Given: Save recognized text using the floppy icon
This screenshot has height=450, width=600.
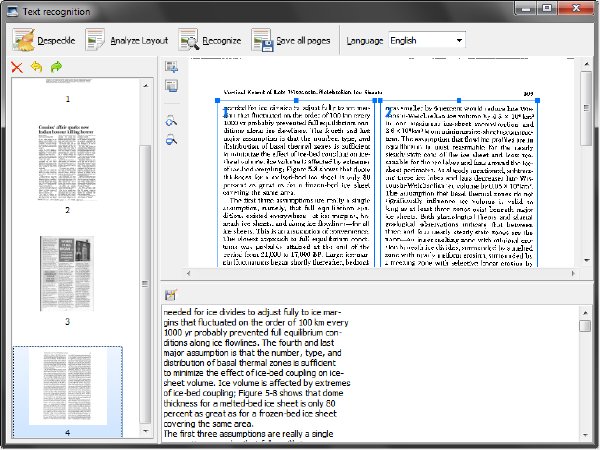Looking at the screenshot, I should 171,295.
